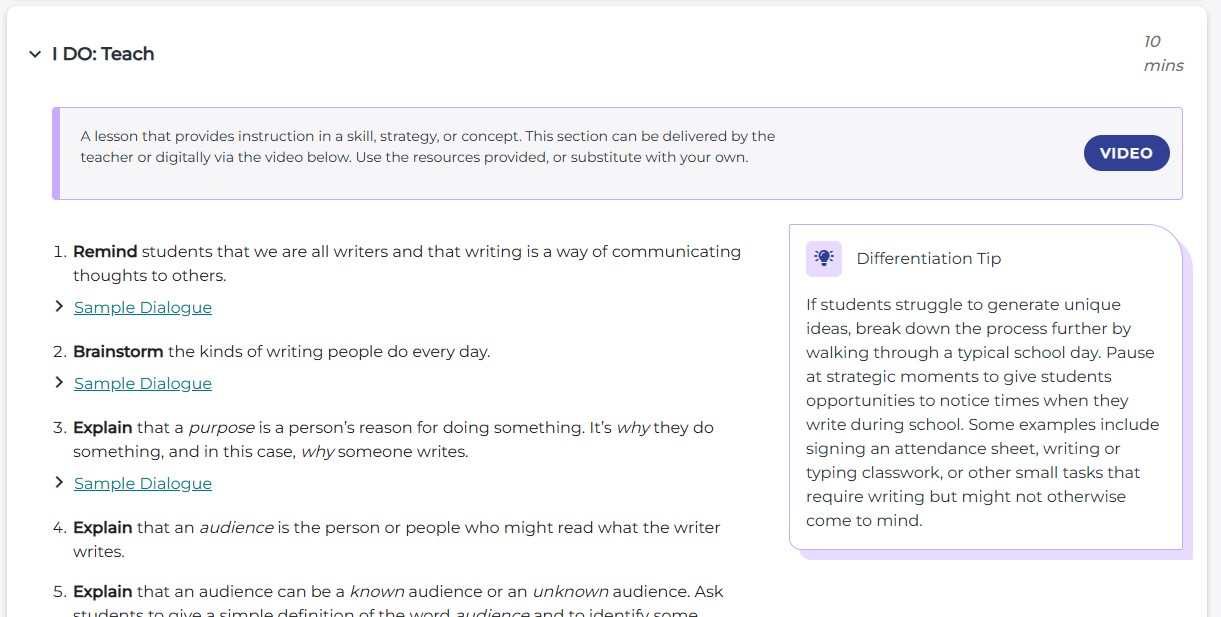Image resolution: width=1221 pixels, height=617 pixels.
Task: Click the bolded word Brainstorm in step 2
Action: point(117,352)
